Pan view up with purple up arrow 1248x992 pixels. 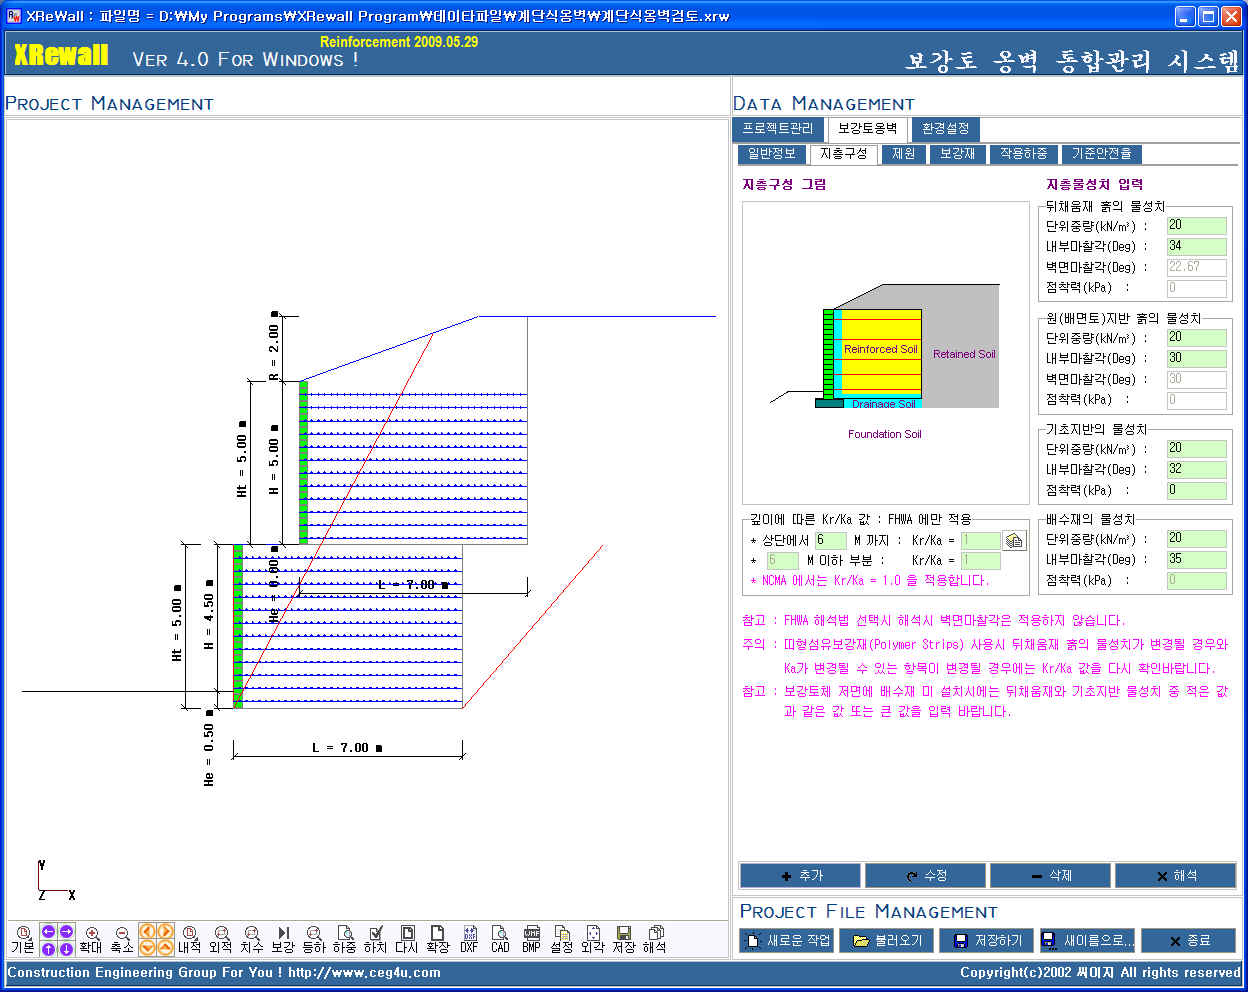click(48, 948)
